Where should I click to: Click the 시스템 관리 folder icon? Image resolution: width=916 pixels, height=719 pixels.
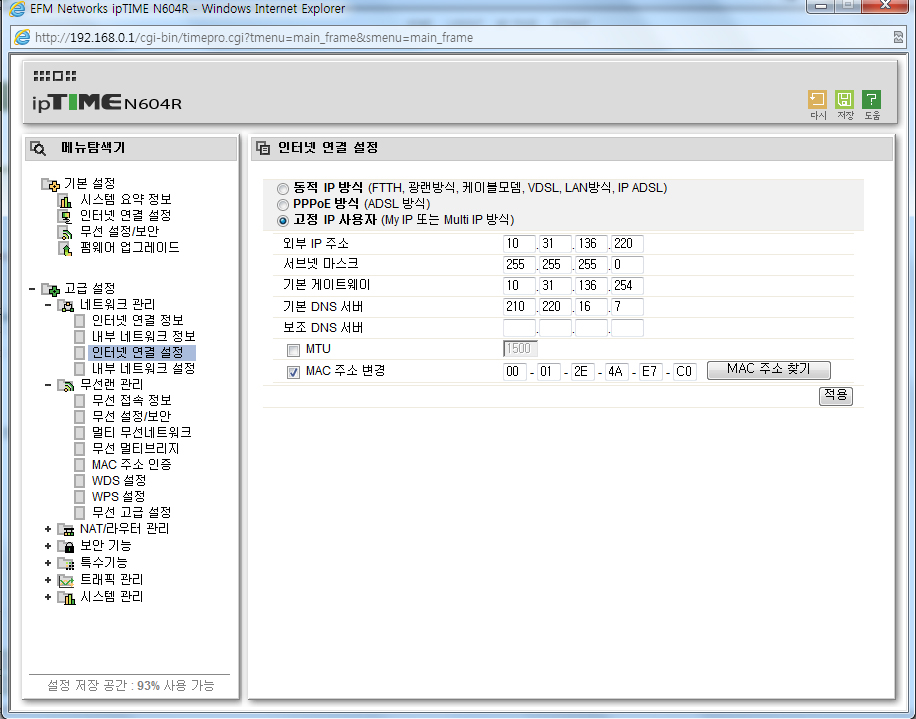point(67,598)
